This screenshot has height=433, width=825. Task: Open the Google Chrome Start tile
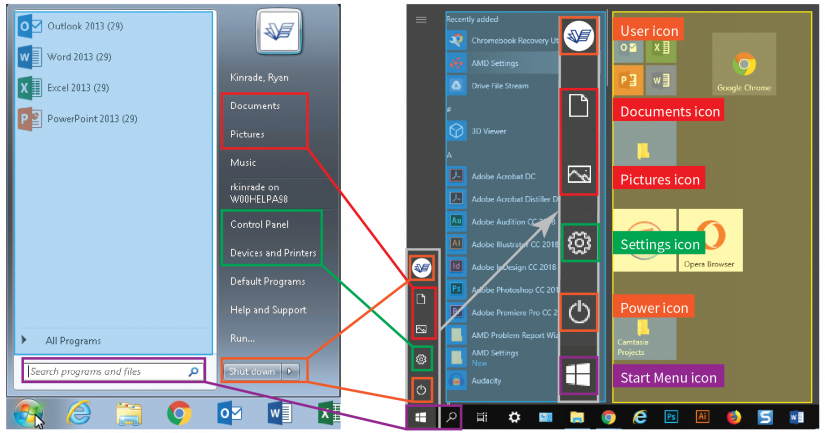[x=744, y=64]
